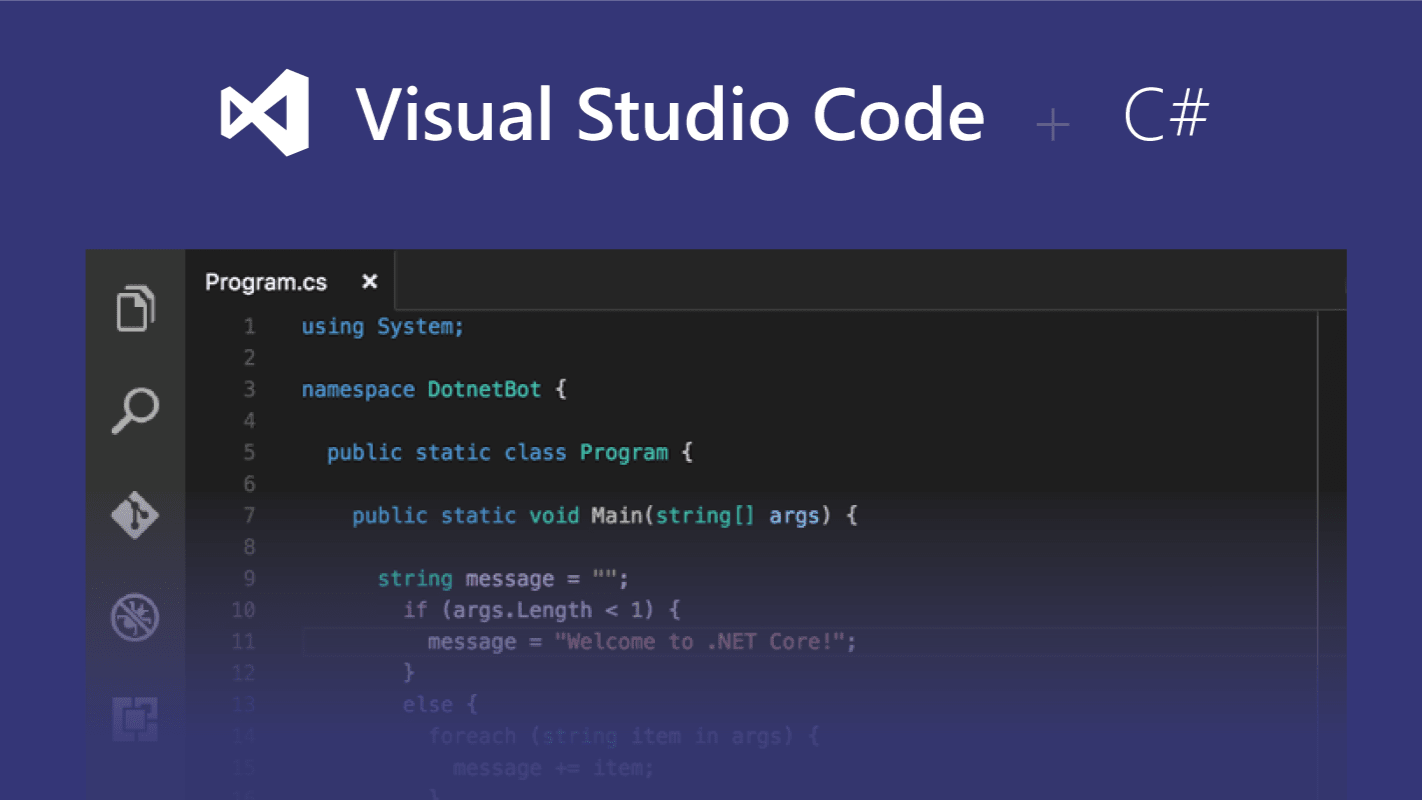Click the "Welcome to .NET Core!" string

(700, 642)
